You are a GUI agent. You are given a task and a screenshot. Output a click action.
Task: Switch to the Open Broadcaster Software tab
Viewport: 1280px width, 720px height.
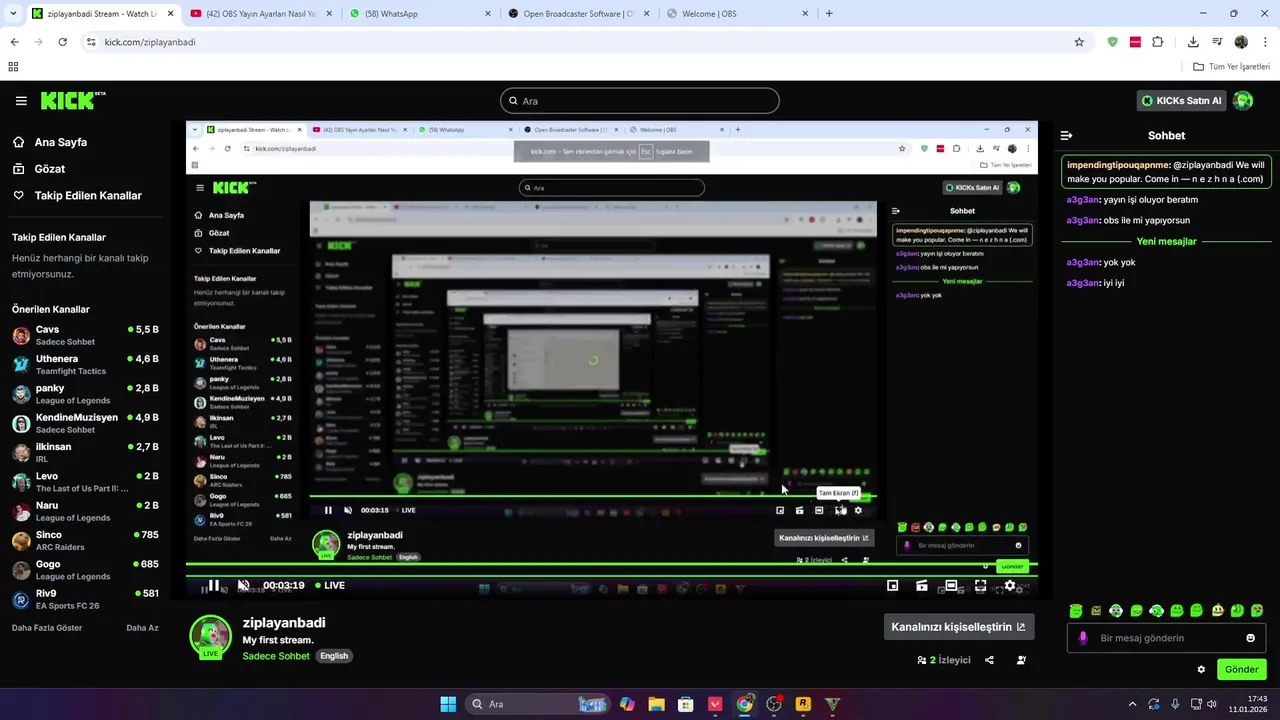(578, 14)
